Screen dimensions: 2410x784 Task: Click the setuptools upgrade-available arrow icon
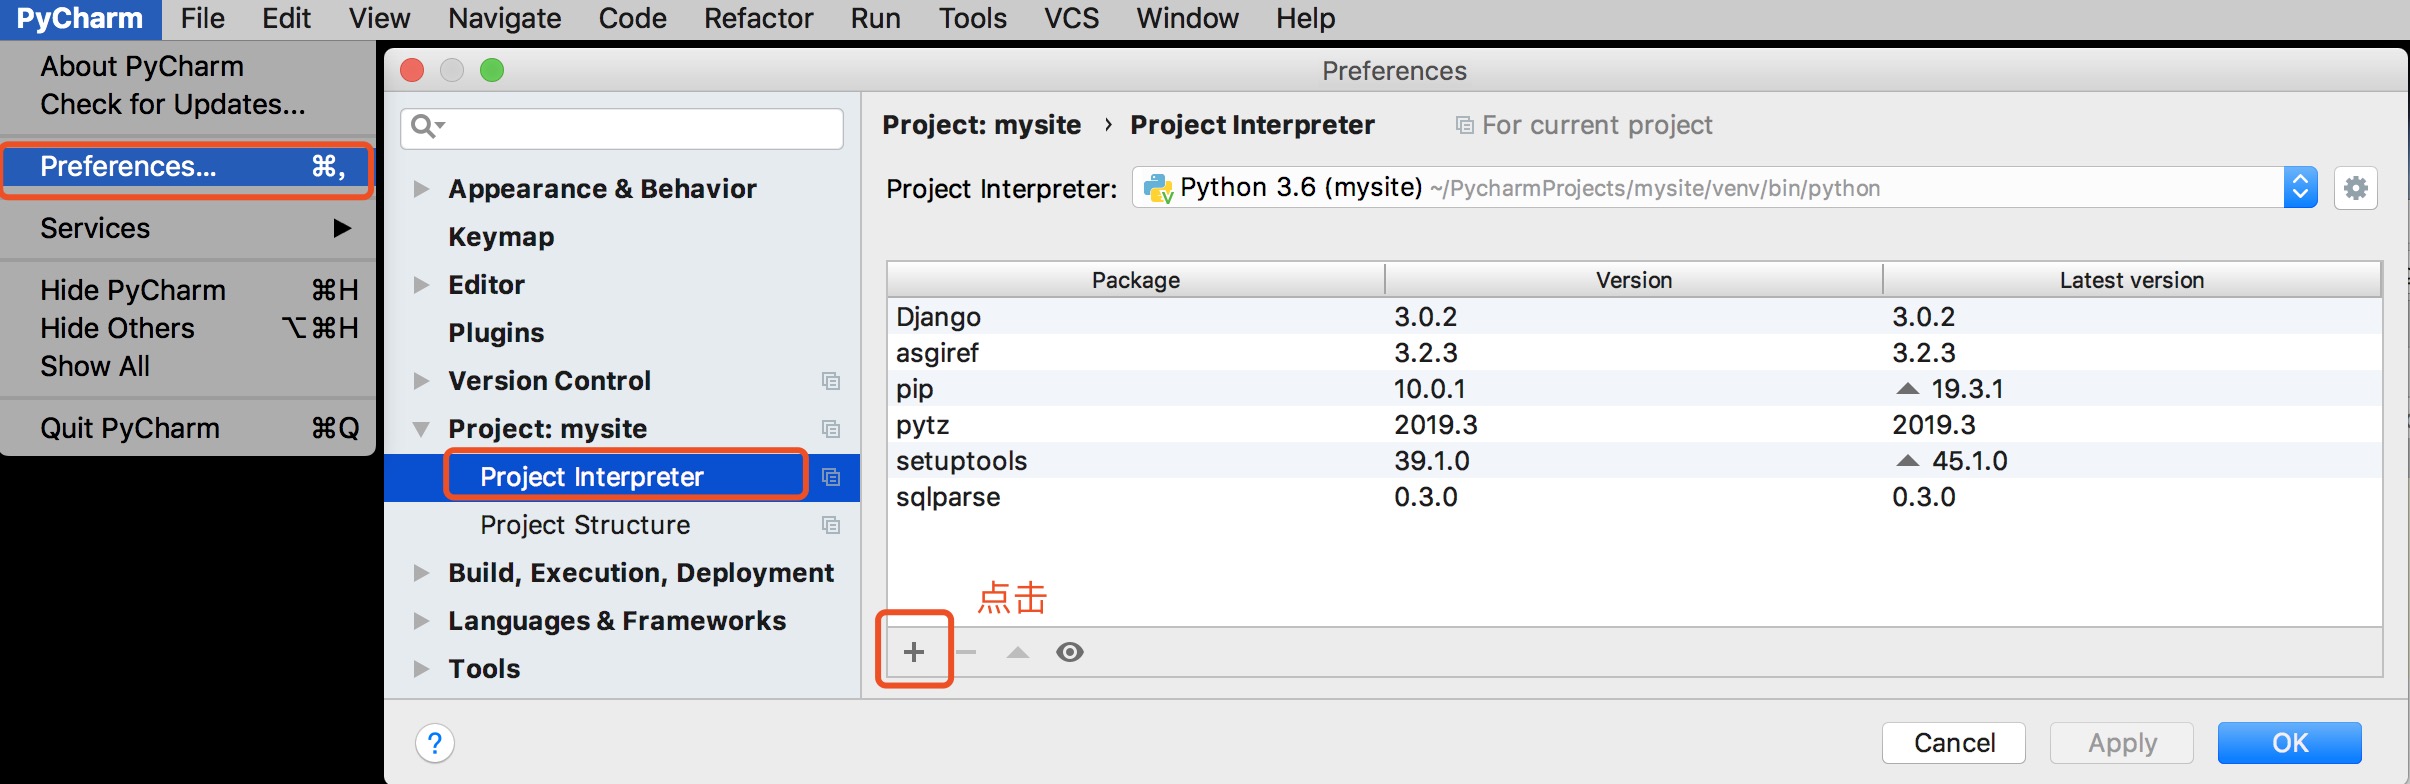pos(1908,461)
